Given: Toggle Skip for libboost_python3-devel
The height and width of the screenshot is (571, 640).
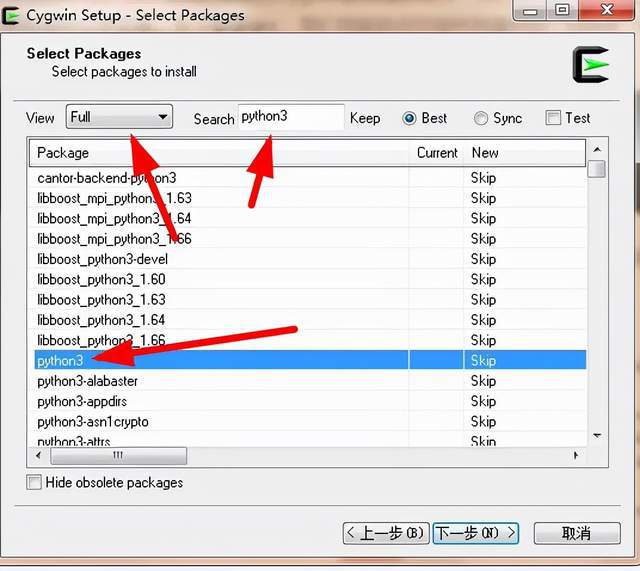Looking at the screenshot, I should pos(483,259).
